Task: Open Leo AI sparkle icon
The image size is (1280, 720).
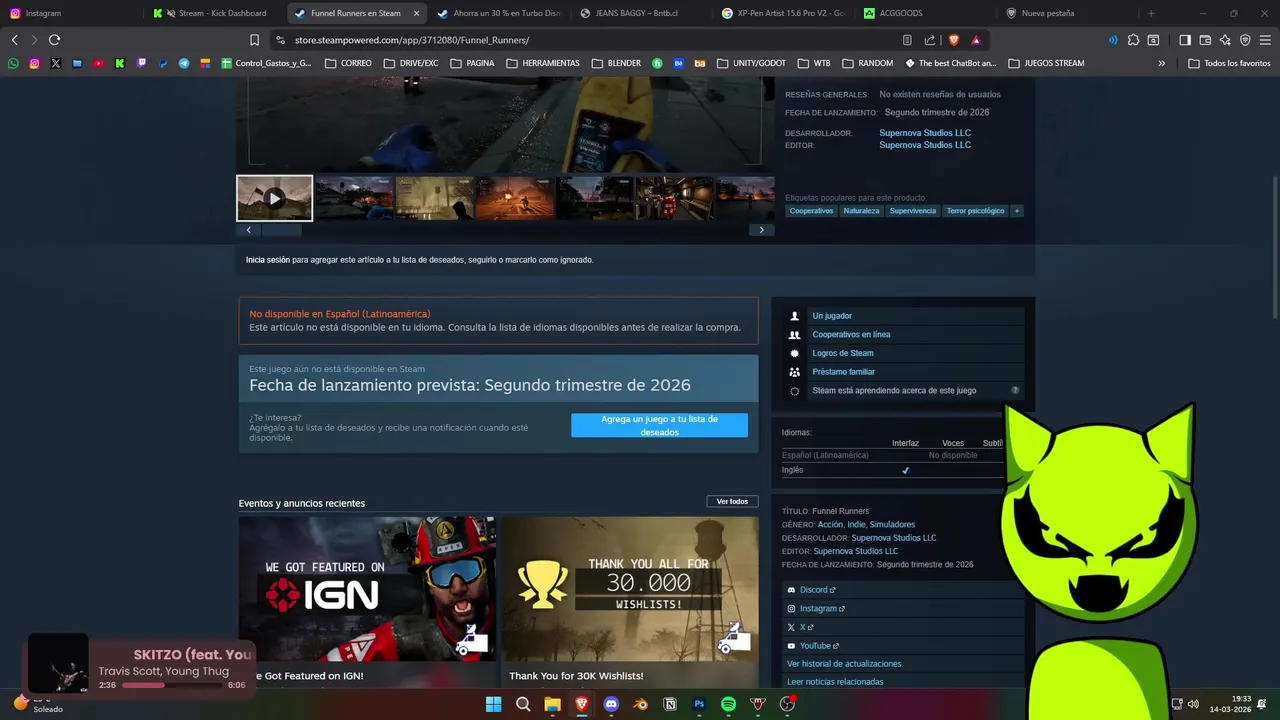Action: tap(1225, 40)
